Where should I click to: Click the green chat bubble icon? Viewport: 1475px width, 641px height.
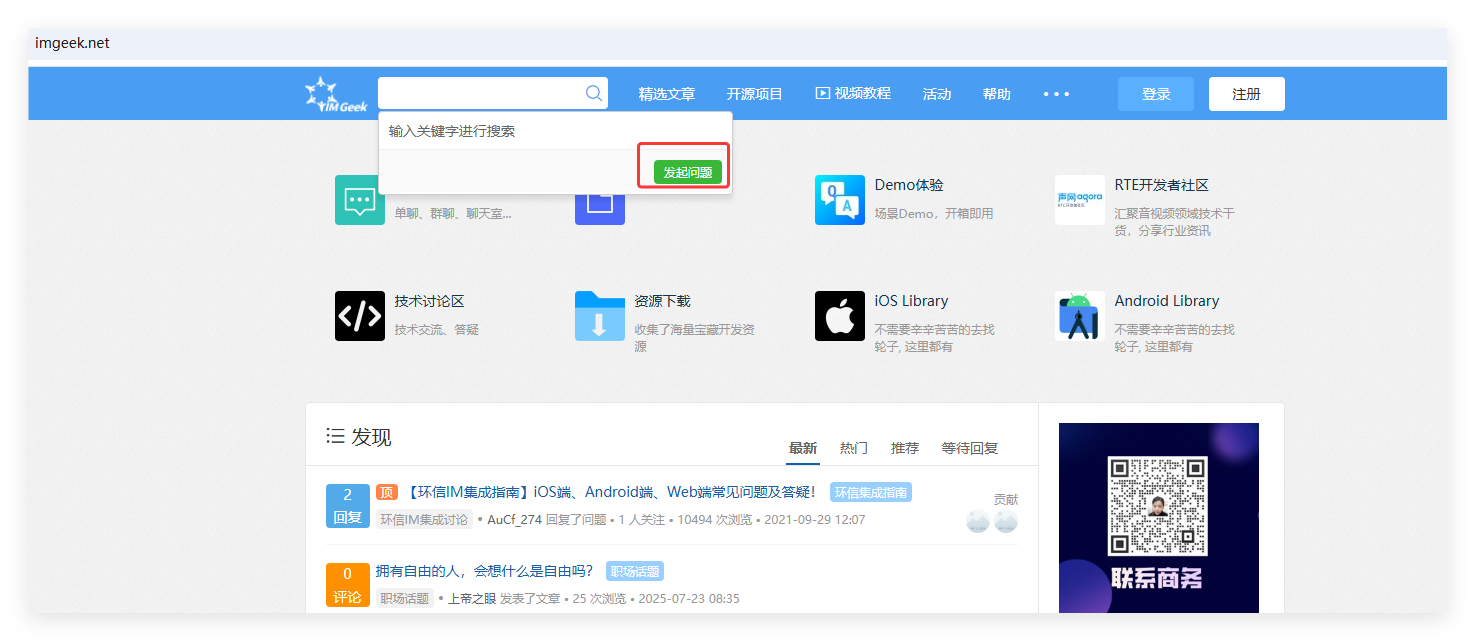pos(358,201)
